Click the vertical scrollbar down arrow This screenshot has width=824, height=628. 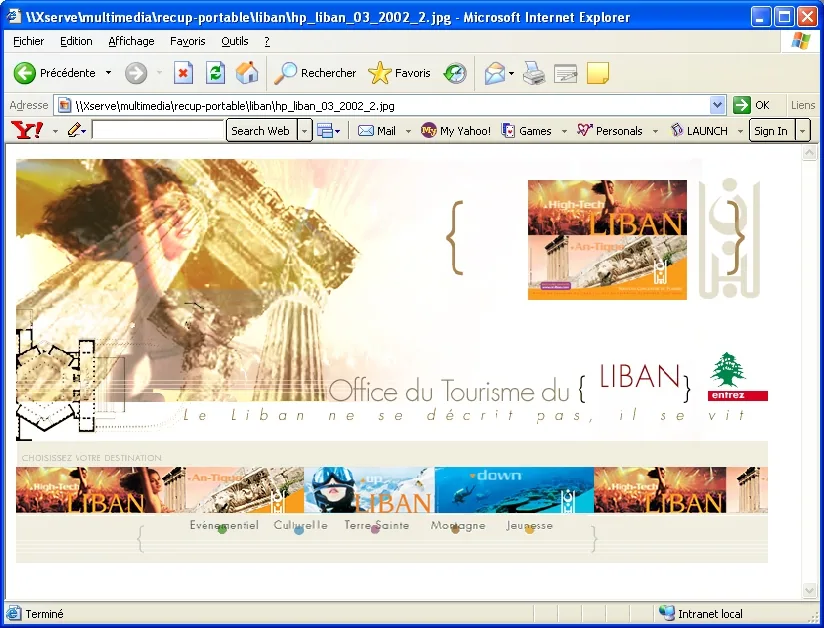click(809, 590)
